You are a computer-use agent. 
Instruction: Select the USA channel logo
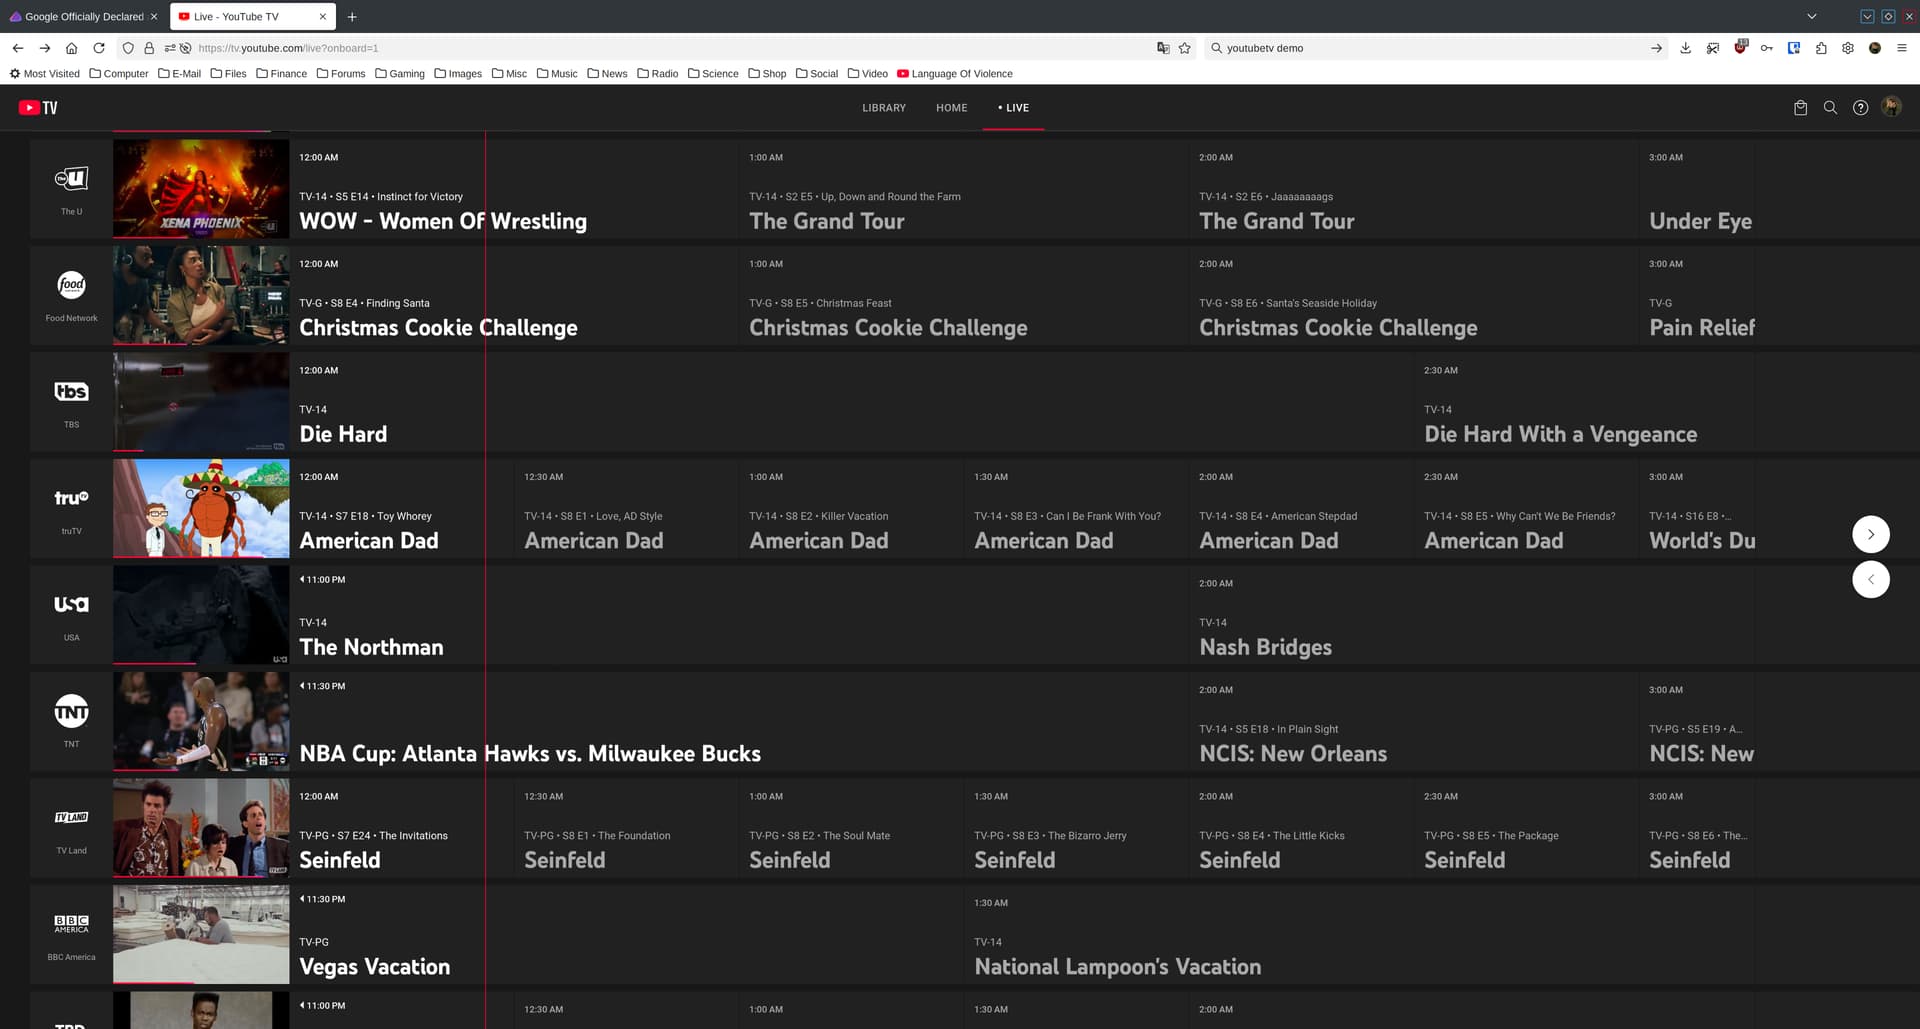click(x=71, y=604)
